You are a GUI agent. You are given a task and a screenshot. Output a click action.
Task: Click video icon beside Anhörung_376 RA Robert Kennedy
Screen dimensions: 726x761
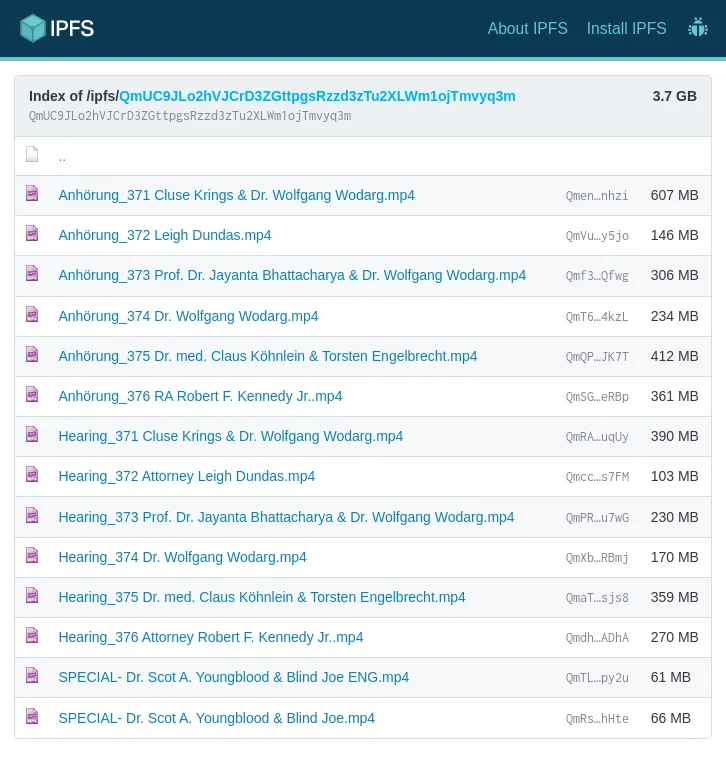32,394
